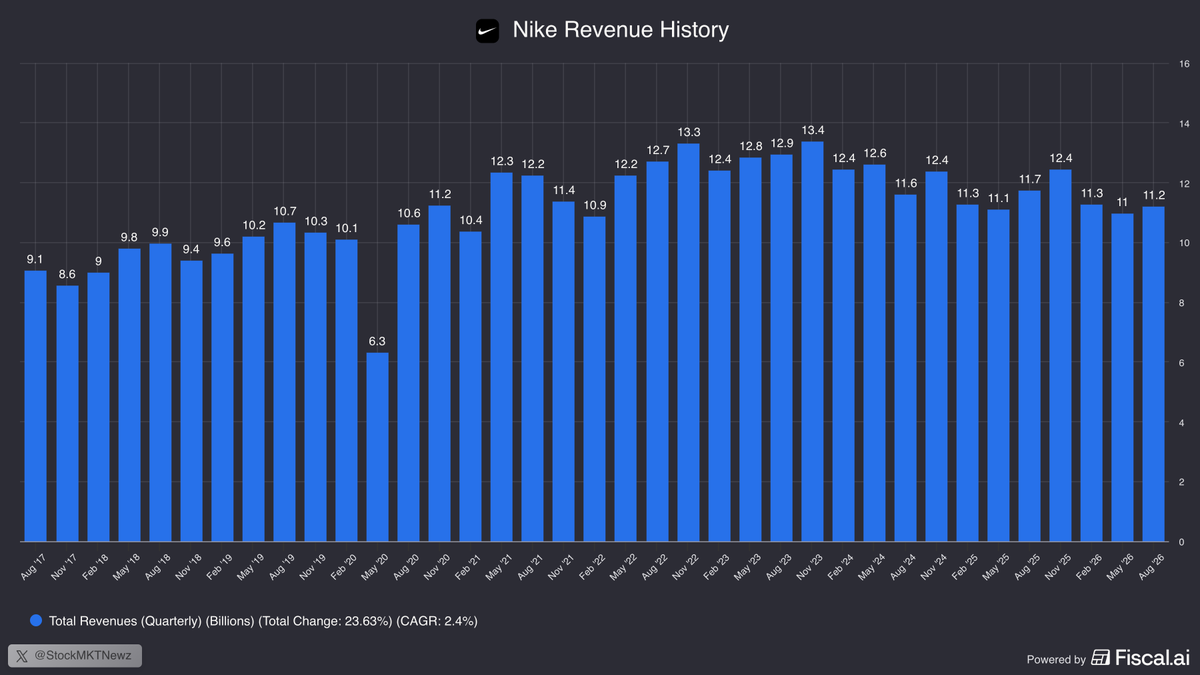Select the Aug '17 revenue bar
The width and height of the screenshot is (1200, 675).
(x=36, y=406)
